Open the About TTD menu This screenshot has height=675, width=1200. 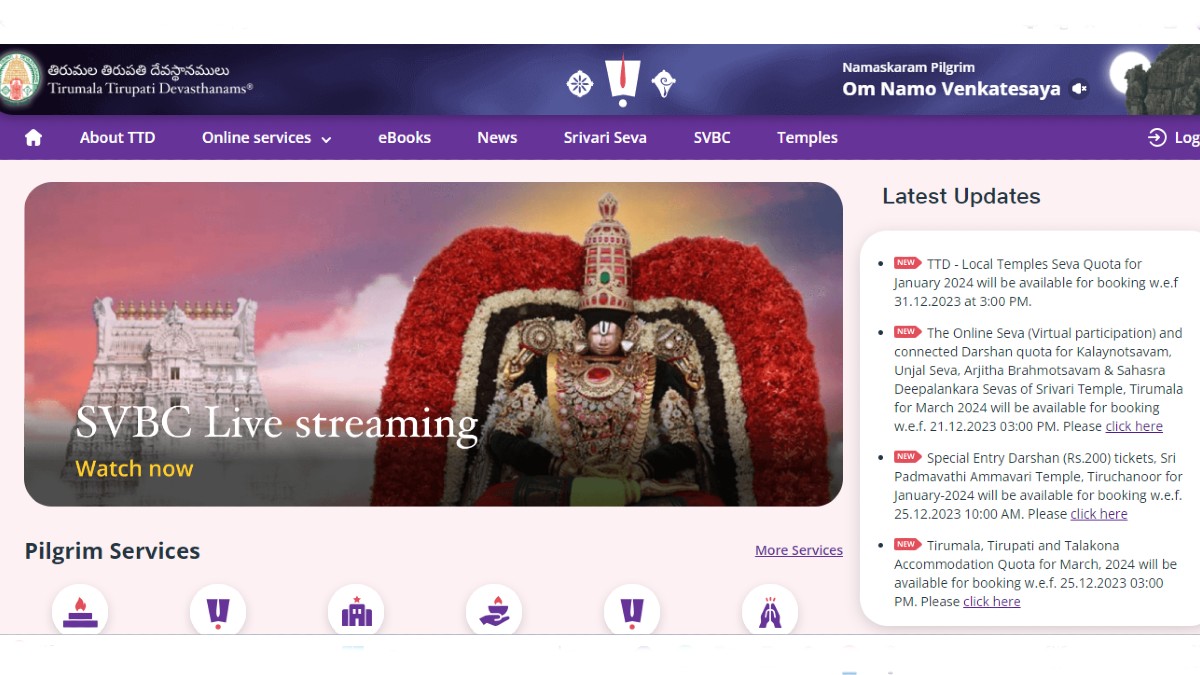coord(117,138)
